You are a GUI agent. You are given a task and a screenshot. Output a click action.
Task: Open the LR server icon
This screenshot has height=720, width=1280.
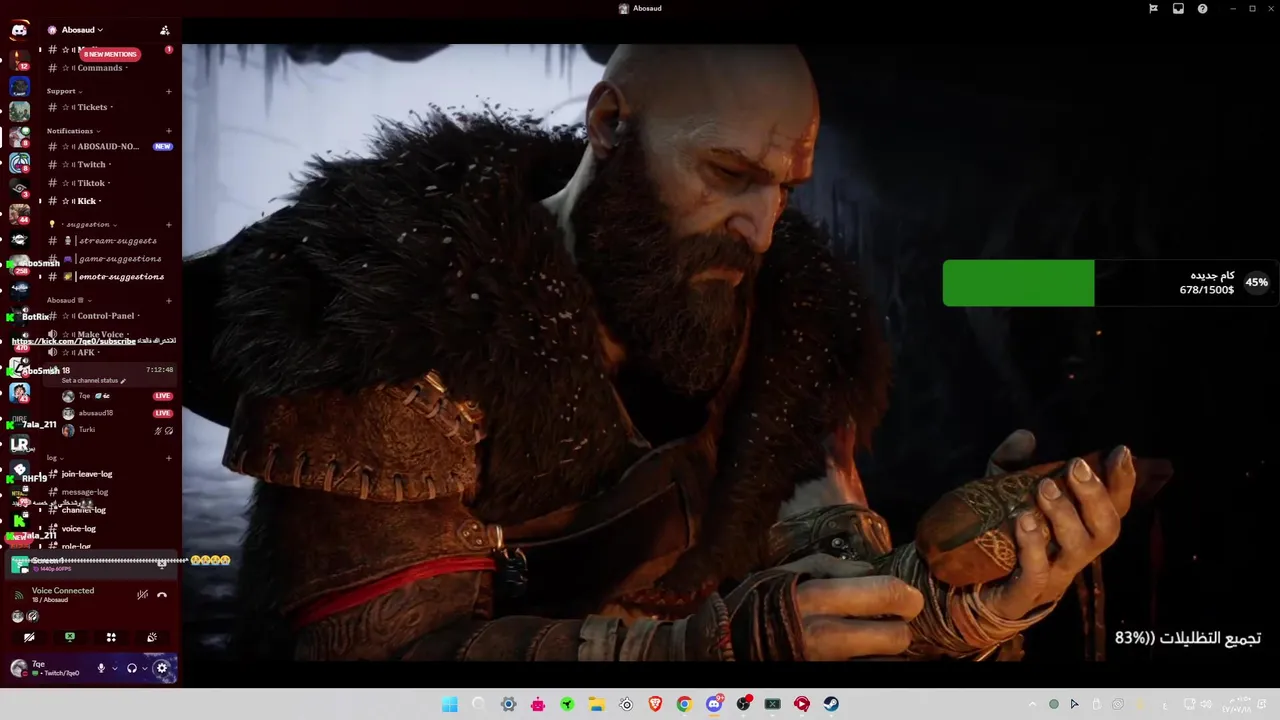pos(19,445)
